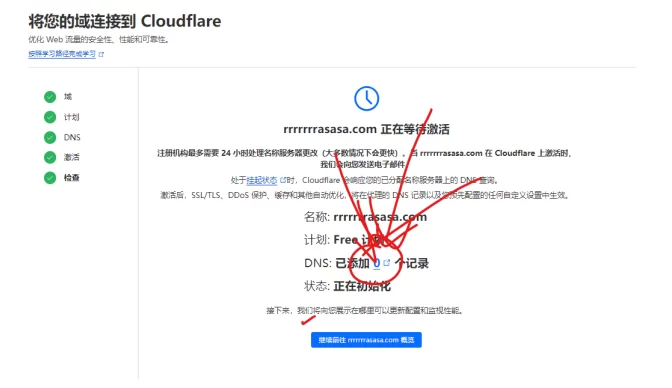672x388 pixels.
Task: Select the 计划 step label
Action: 72,117
